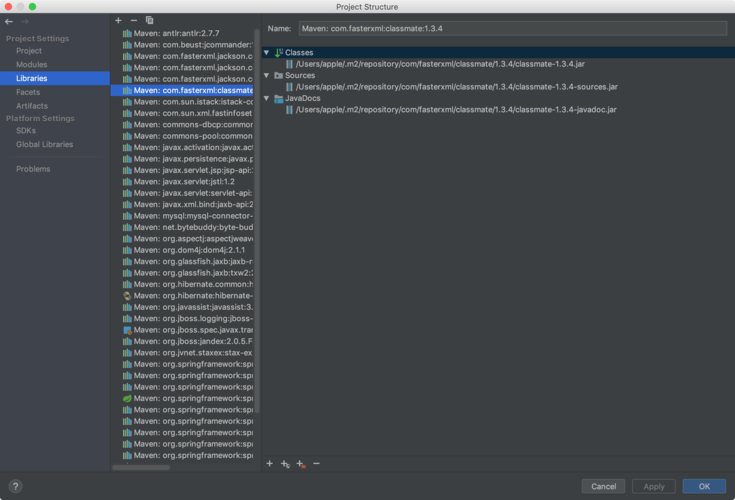This screenshot has height=500, width=735.
Task: Open the Modules settings page
Action: pos(31,65)
